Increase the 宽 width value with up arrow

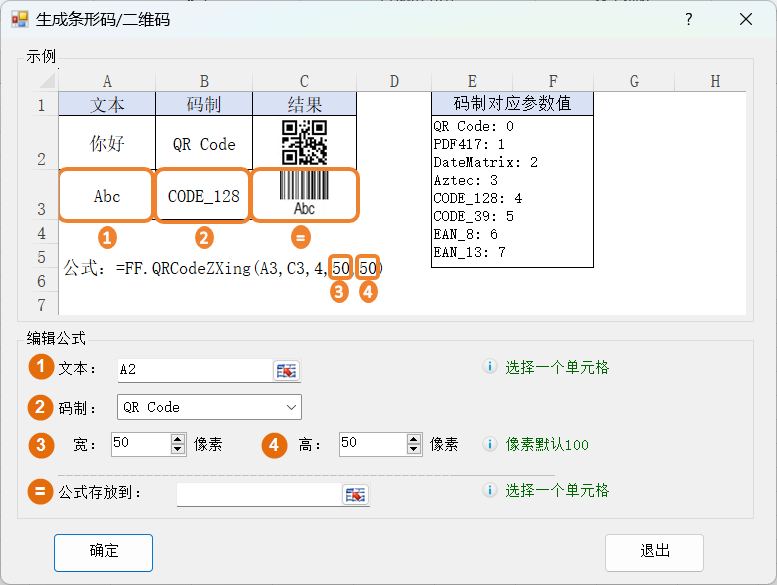coord(178,439)
